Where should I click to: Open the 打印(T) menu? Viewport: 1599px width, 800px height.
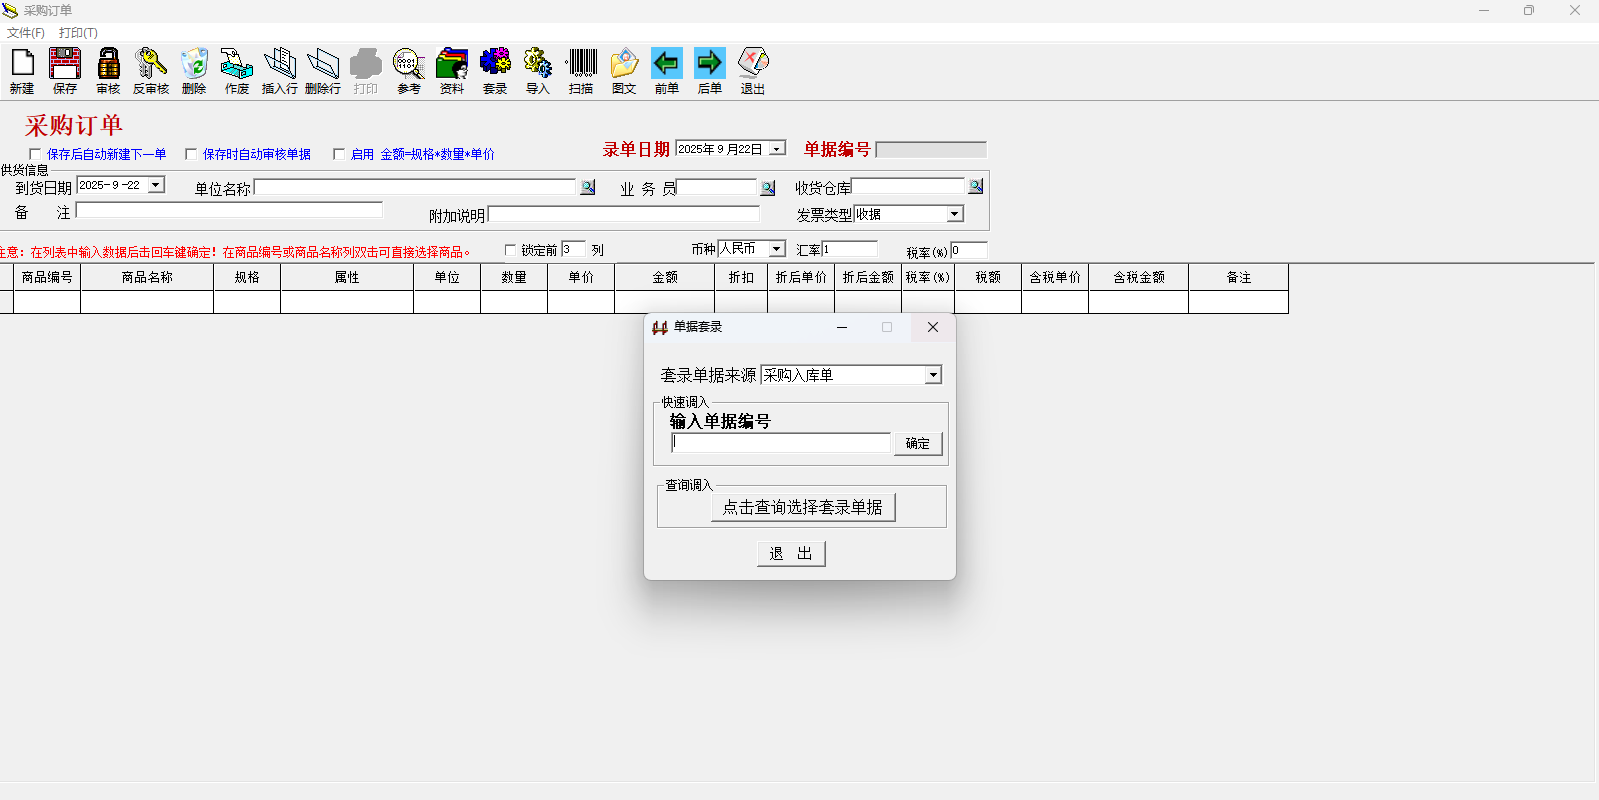(x=78, y=33)
